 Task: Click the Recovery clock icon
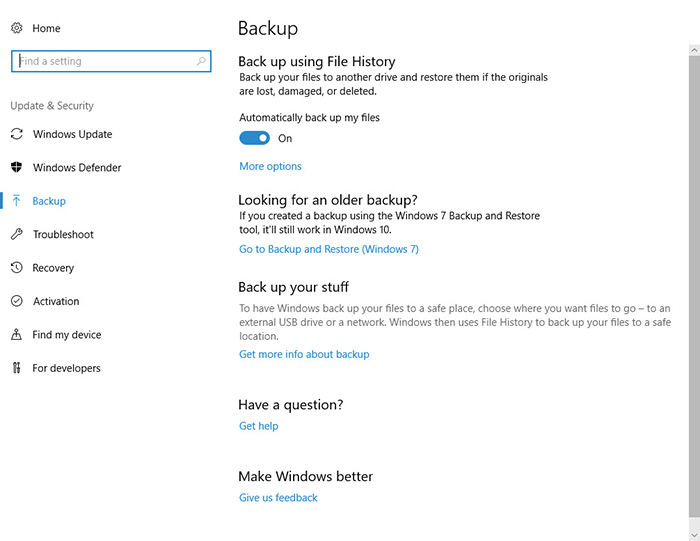(x=17, y=268)
